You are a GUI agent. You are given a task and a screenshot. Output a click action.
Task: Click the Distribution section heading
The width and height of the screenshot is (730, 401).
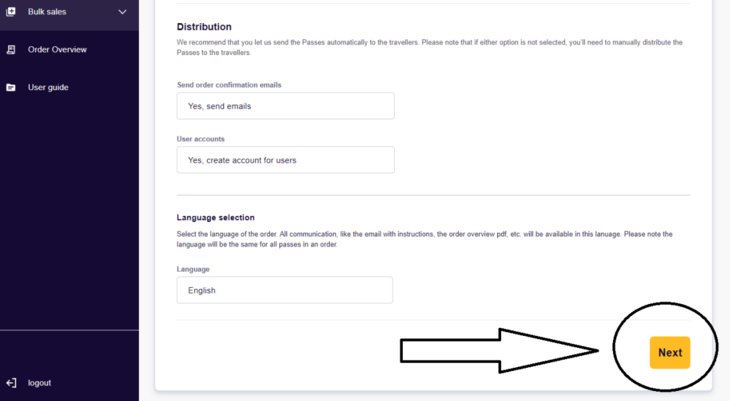point(204,27)
